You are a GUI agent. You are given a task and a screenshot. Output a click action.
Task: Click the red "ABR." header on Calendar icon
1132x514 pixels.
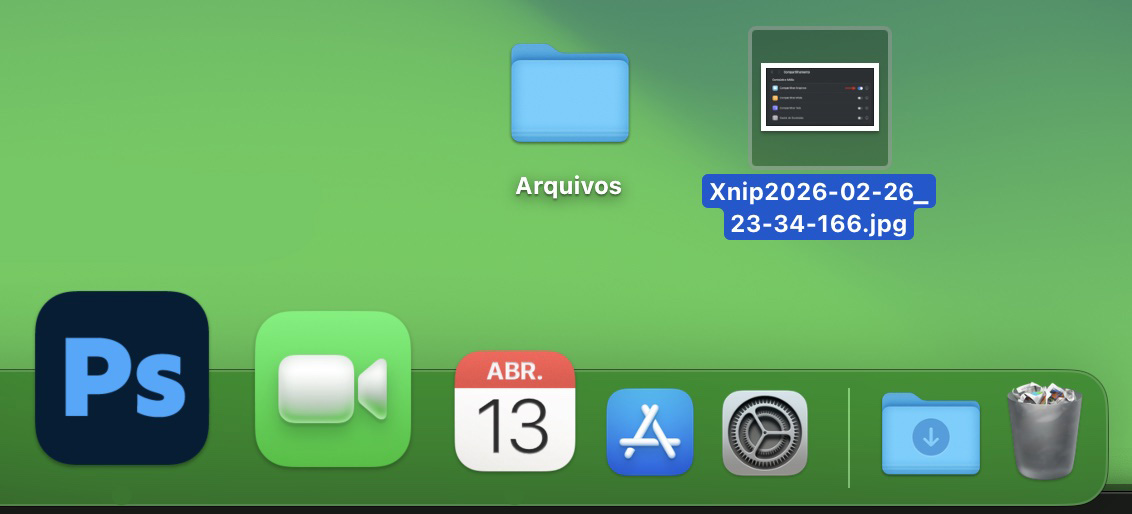pos(514,372)
